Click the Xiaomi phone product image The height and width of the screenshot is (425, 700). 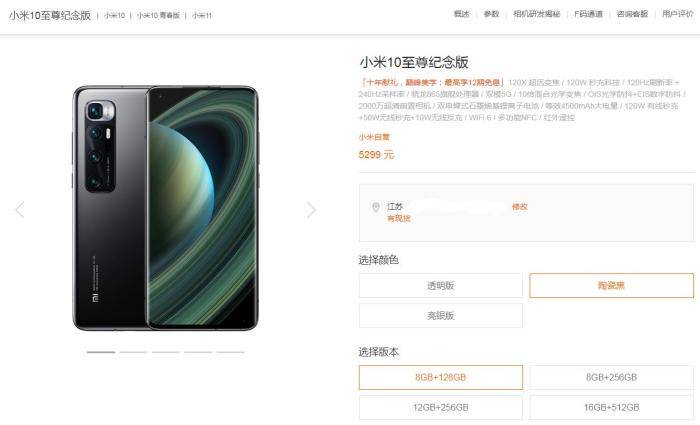pyautogui.click(x=166, y=208)
